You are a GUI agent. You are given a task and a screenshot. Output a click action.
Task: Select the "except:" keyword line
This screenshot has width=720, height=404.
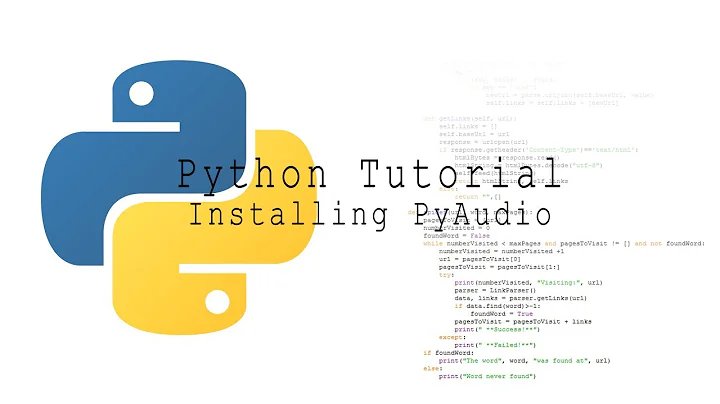[x=452, y=335]
